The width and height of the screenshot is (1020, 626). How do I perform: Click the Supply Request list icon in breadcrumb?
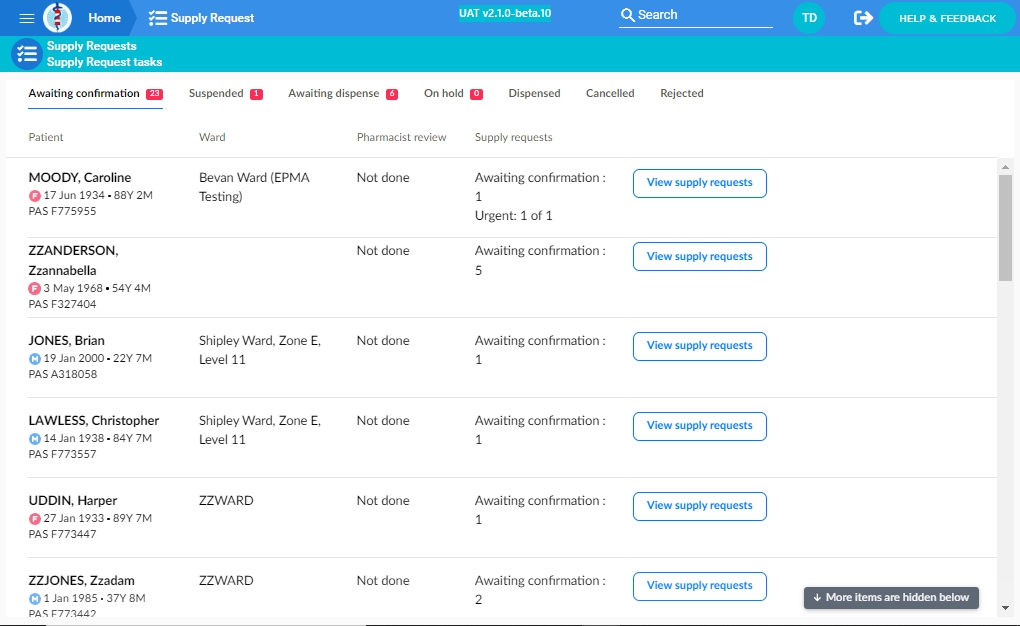pos(157,18)
